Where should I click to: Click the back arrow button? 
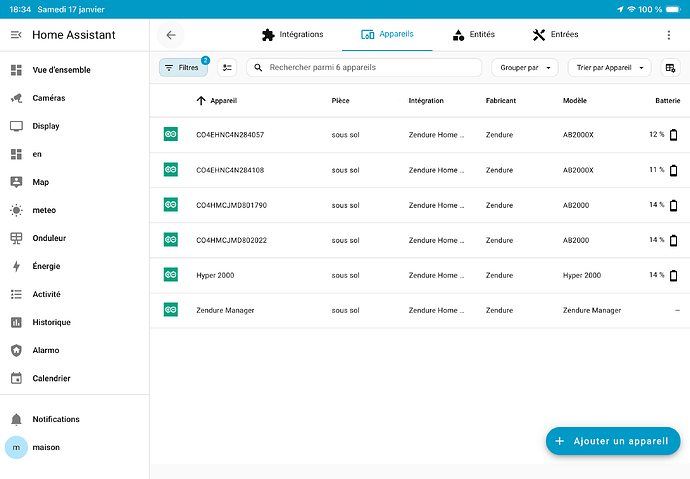point(171,35)
